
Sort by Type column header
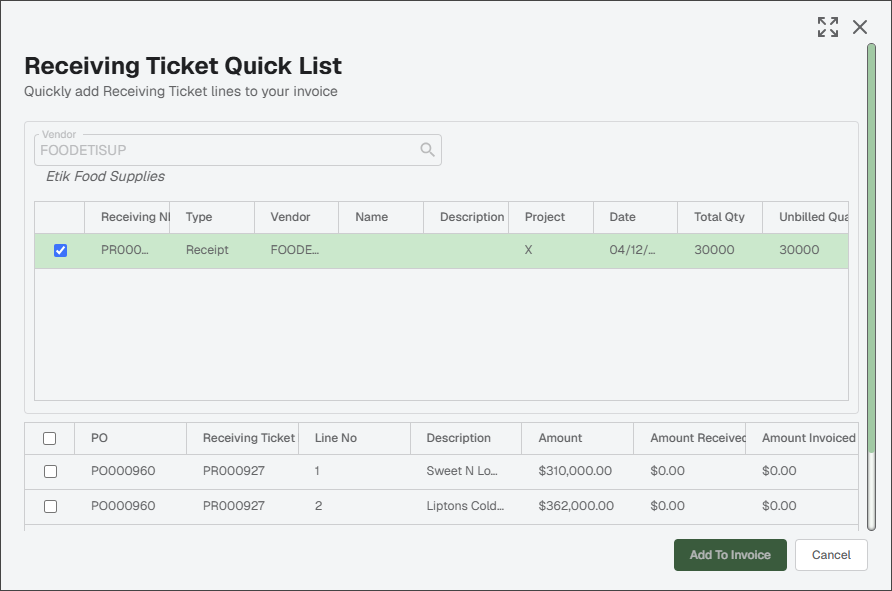click(212, 217)
